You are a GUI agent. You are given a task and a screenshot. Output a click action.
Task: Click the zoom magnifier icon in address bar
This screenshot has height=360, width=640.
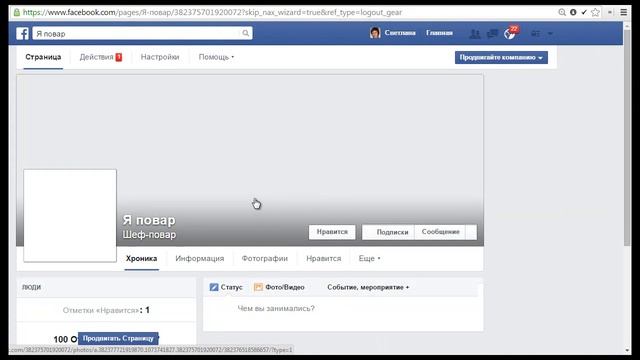[562, 12]
